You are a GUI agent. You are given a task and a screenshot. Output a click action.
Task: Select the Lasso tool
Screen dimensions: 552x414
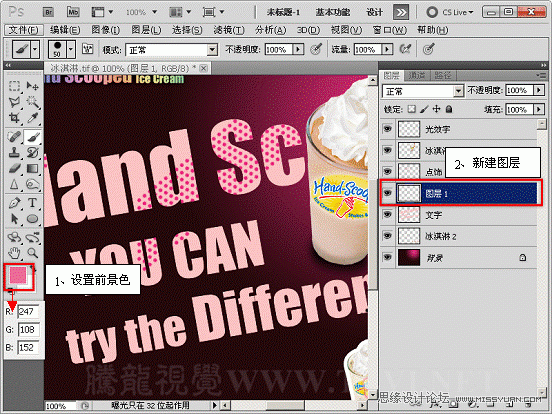(14, 102)
